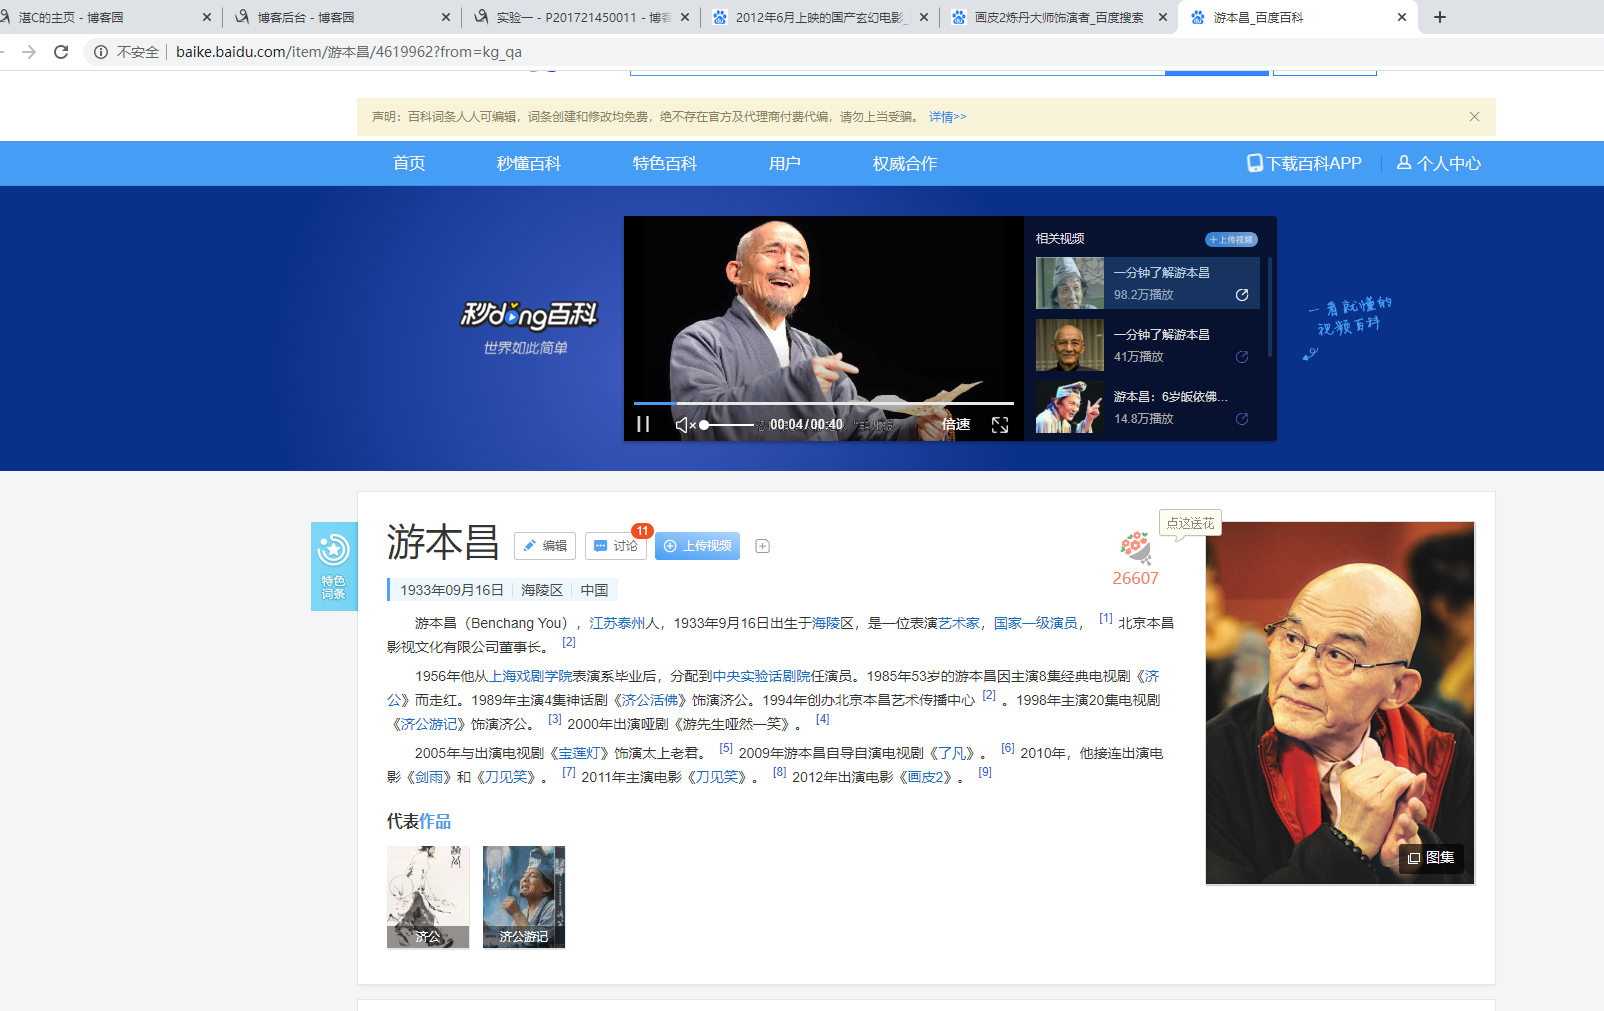Open the 中央实验话剧院 link
The image size is (1604, 1011).
click(762, 676)
